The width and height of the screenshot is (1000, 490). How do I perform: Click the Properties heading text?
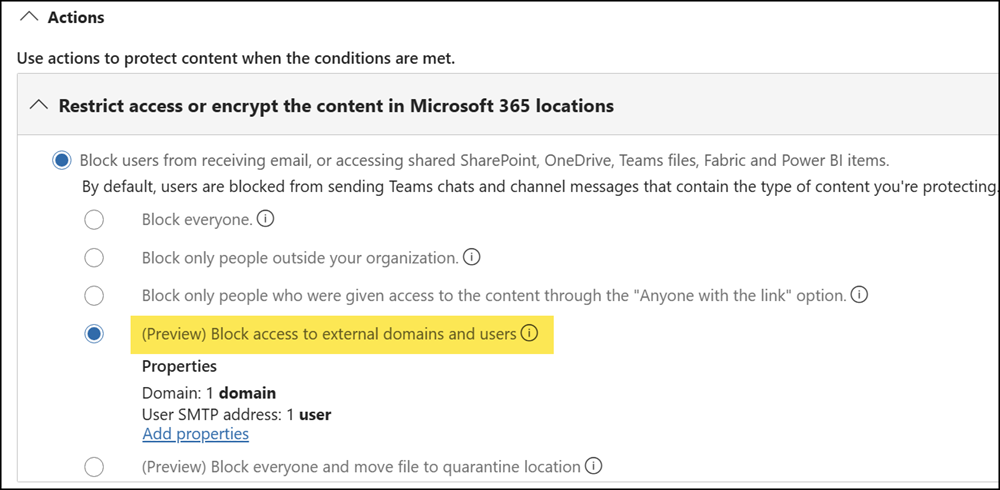[179, 366]
